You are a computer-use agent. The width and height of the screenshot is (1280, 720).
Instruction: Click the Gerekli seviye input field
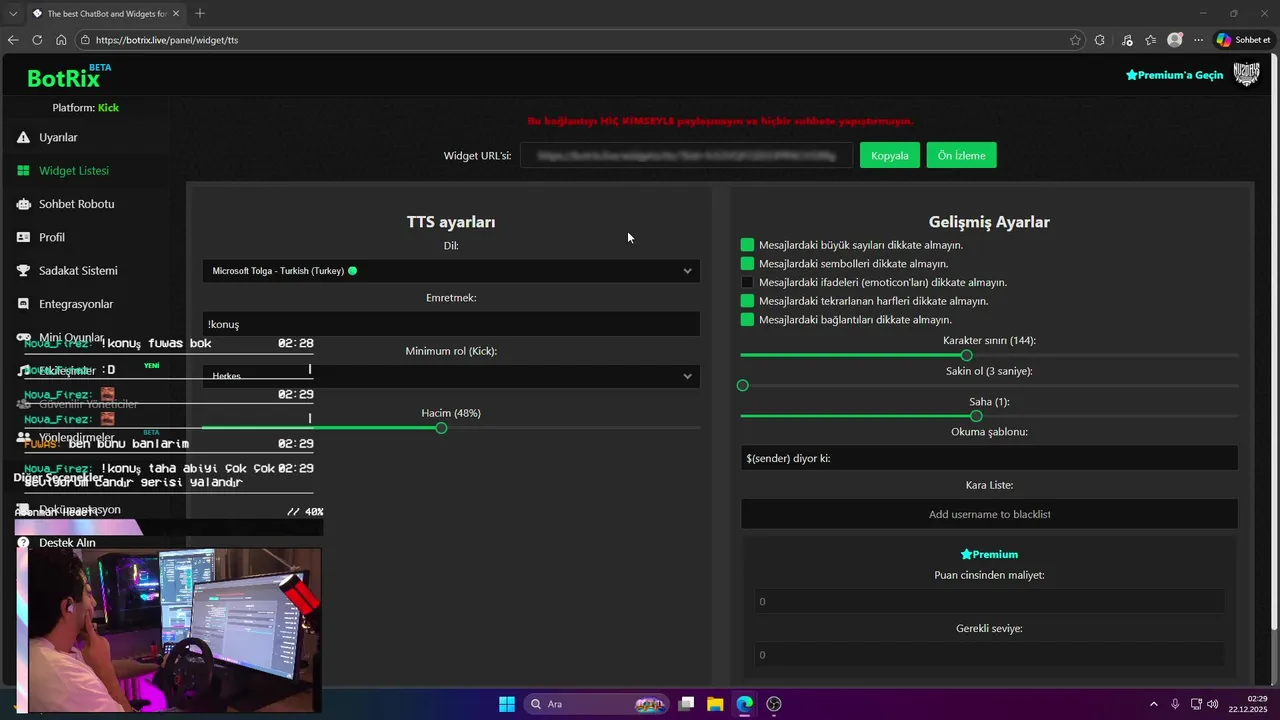[x=989, y=655]
